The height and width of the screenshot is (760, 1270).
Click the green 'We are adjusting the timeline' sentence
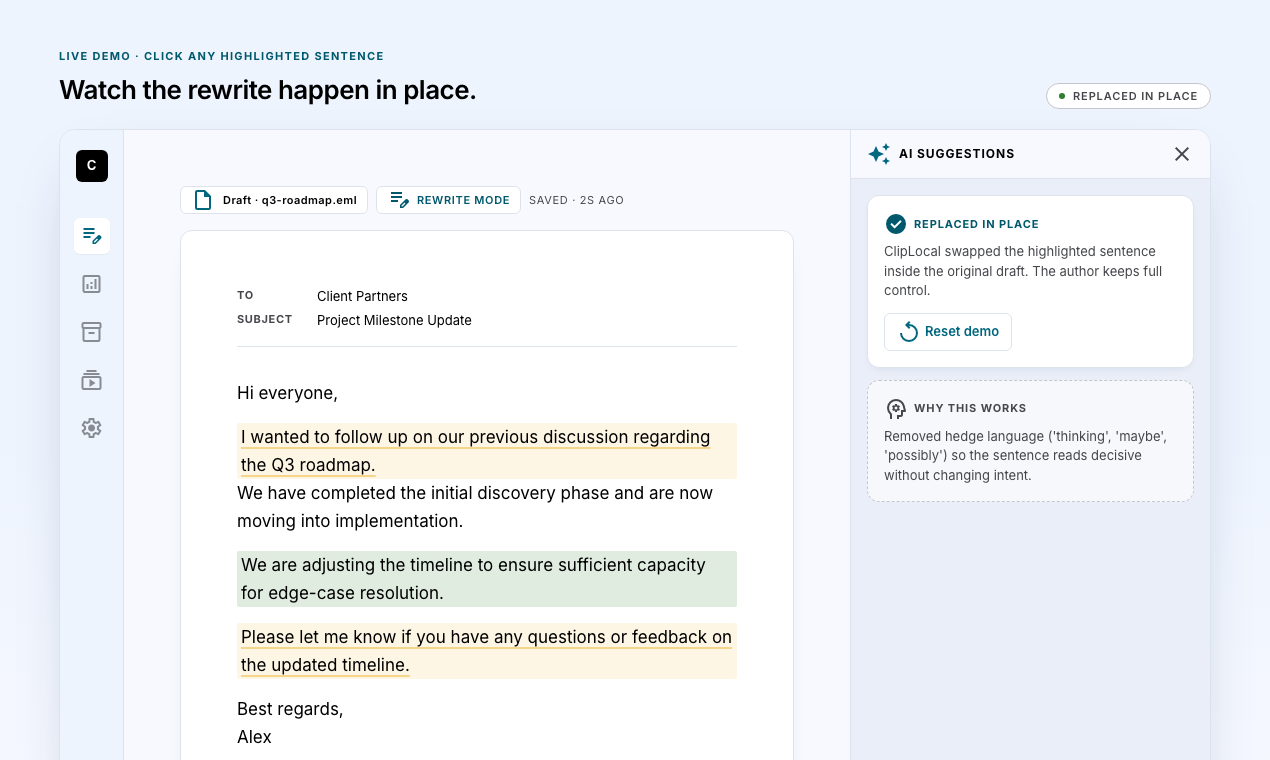pyautogui.click(x=487, y=579)
